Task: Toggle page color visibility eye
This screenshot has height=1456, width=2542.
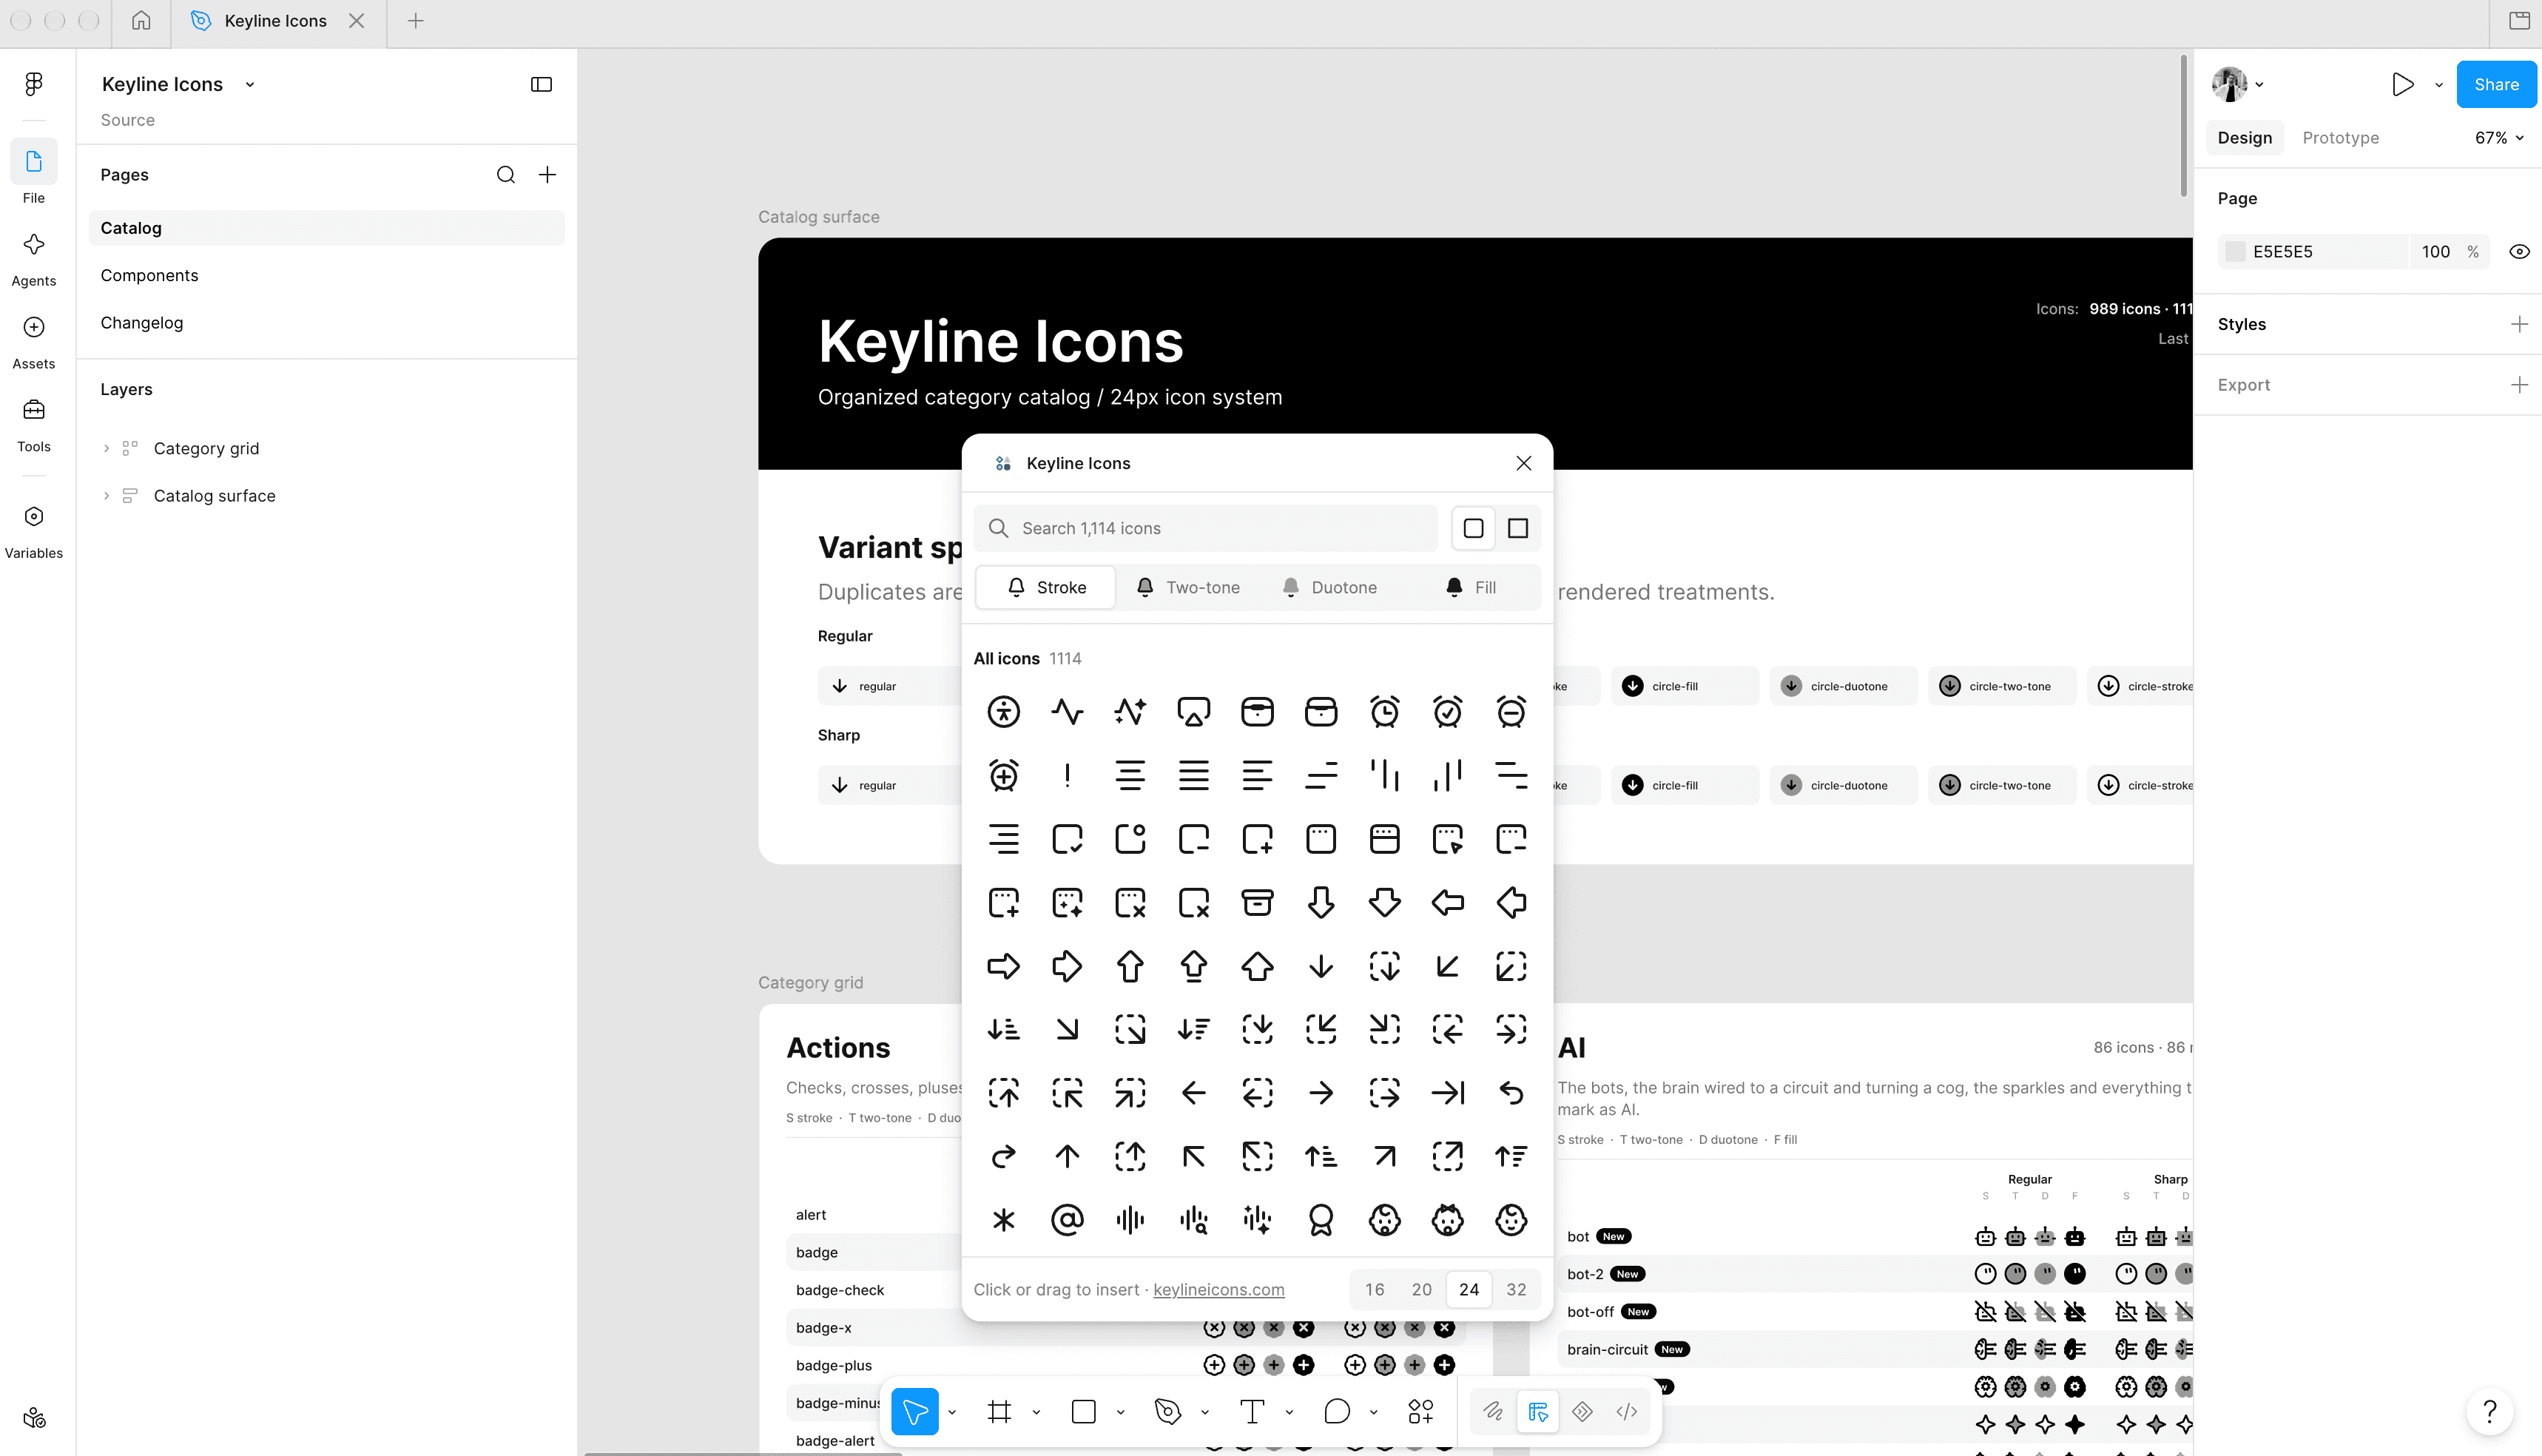Action: (x=2519, y=252)
